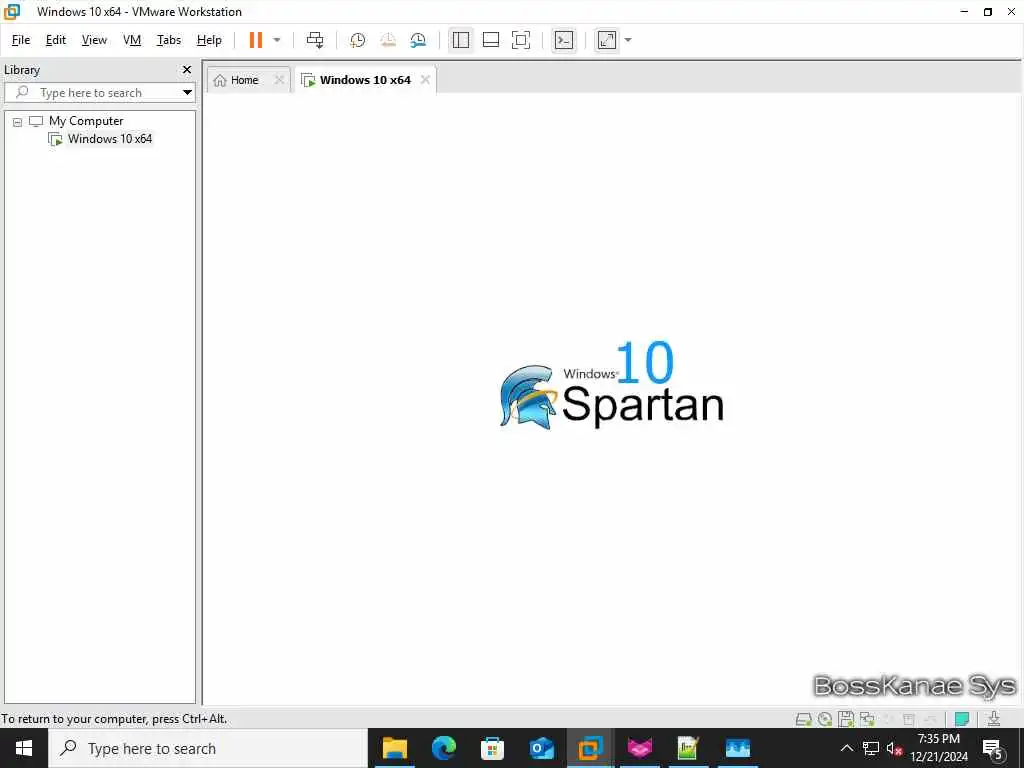
Task: Click the floppy drive status icon
Action: 846,719
